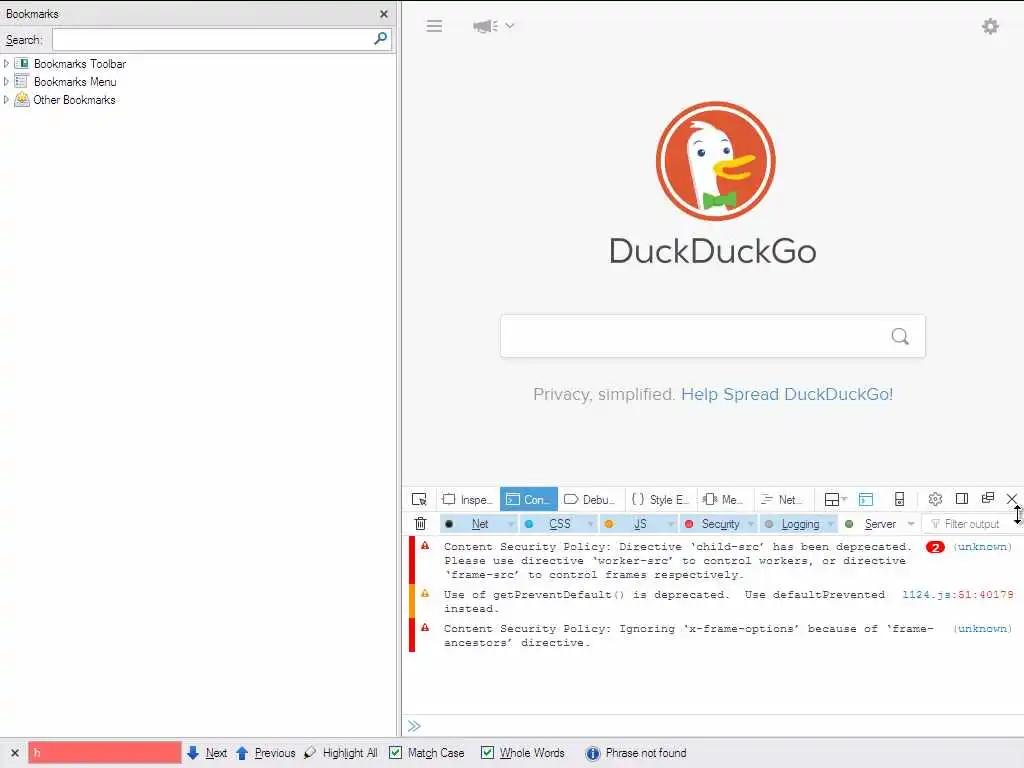Open the devtools frame selector dropdown
The image size is (1024, 768).
835,500
